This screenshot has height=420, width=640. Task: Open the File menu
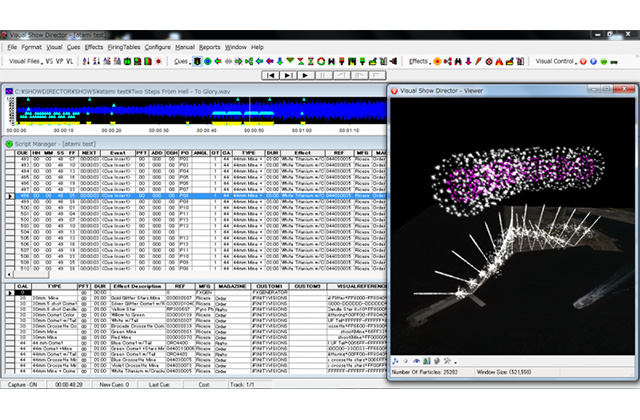point(12,47)
